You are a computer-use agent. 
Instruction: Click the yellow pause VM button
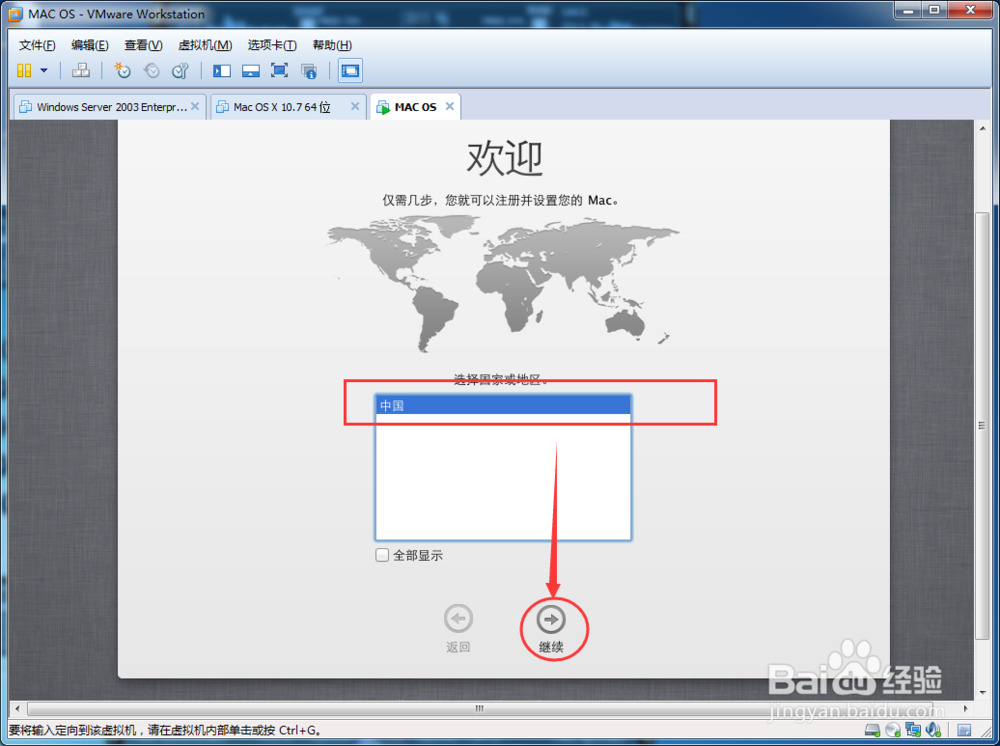click(24, 70)
